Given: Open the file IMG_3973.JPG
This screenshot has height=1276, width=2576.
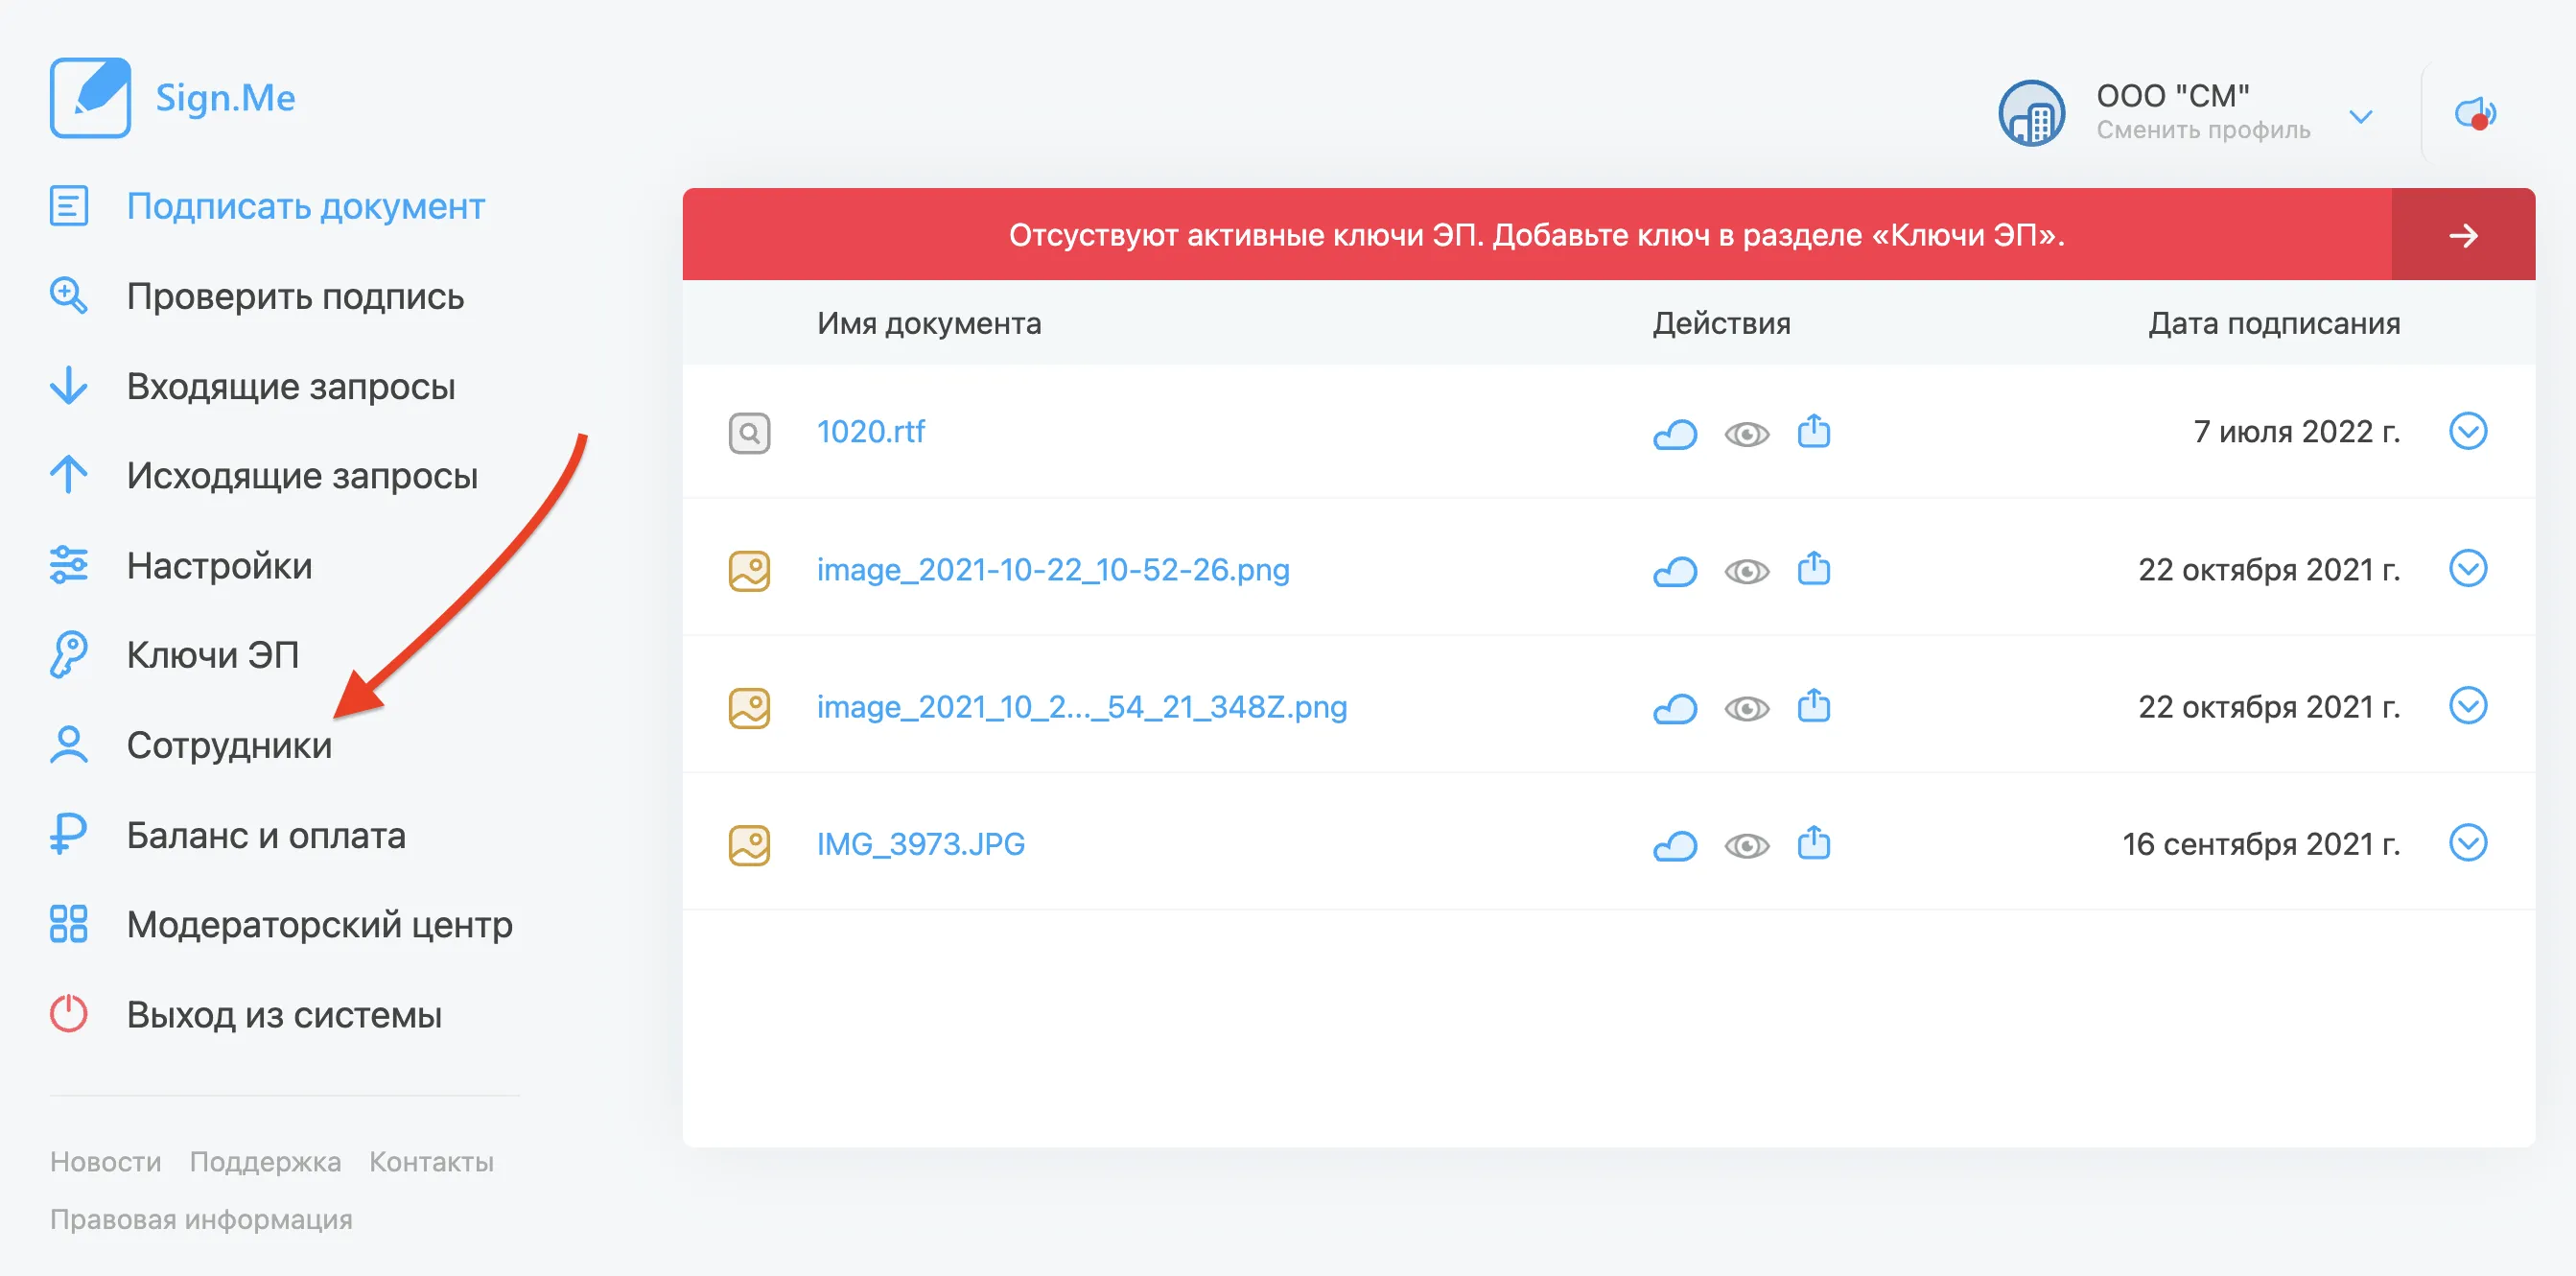Looking at the screenshot, I should click(921, 844).
